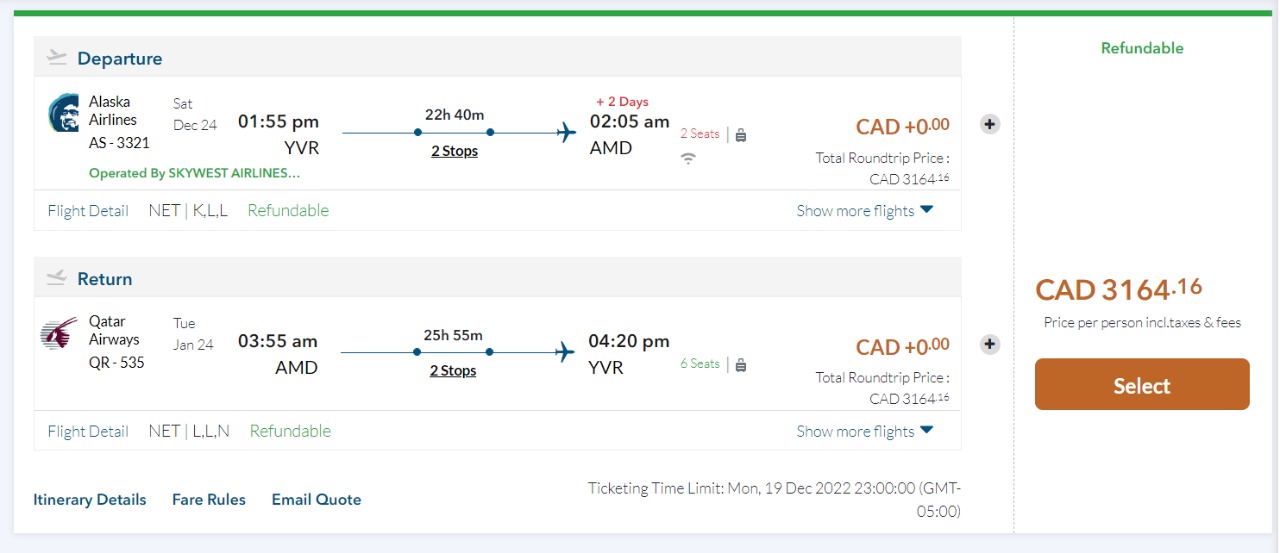Click the Departure takeoff plane icon

coord(56,58)
